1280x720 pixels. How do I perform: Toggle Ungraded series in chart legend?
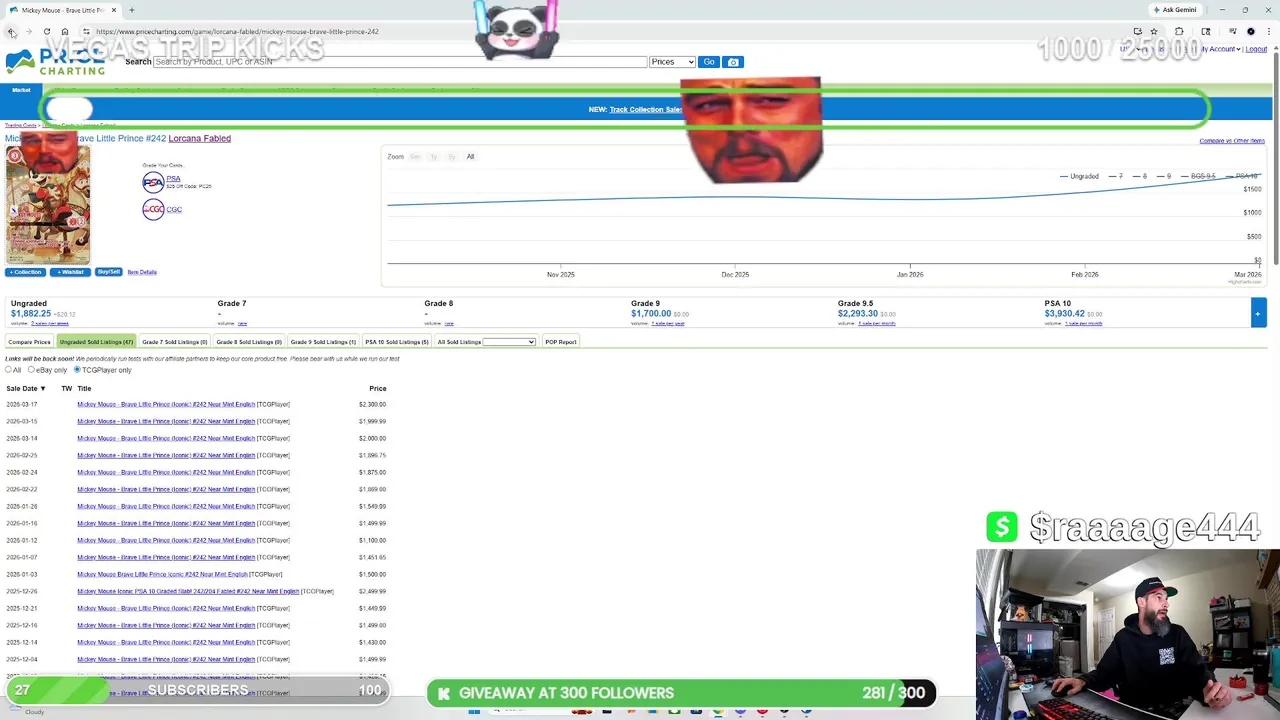(1079, 176)
